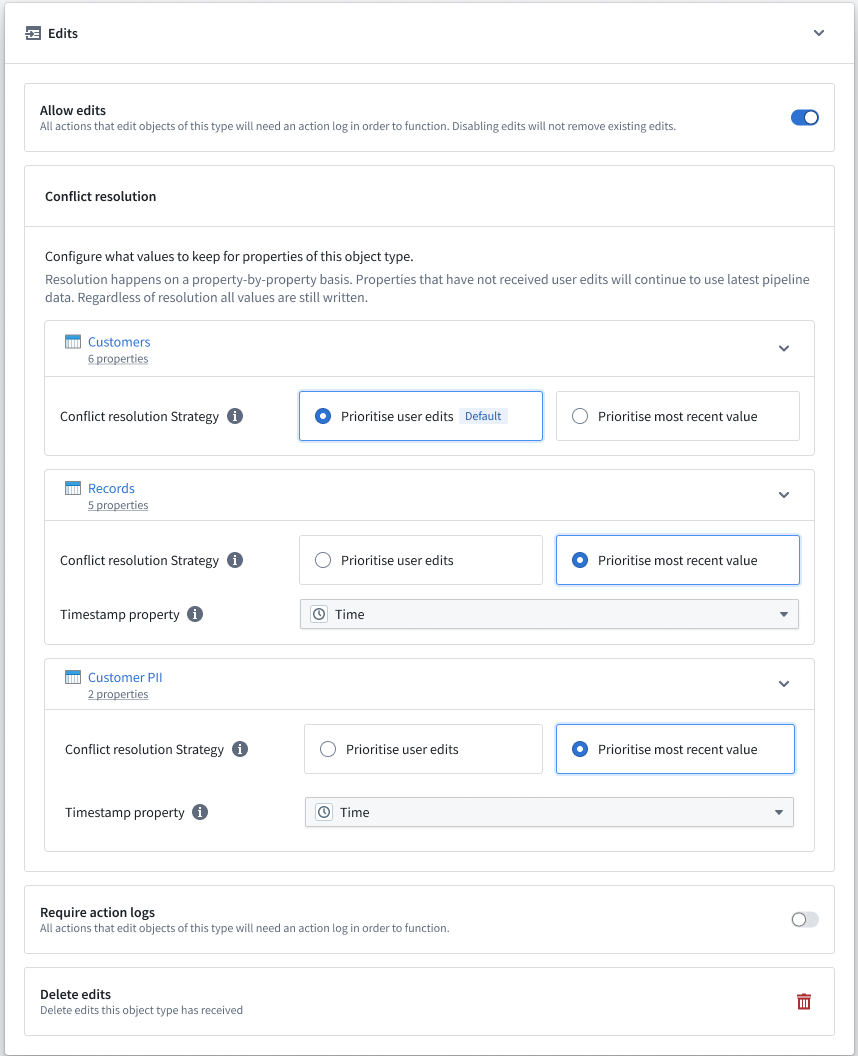The width and height of the screenshot is (858, 1056).
Task: Collapse the Edits section with header chevron
Action: (x=819, y=33)
